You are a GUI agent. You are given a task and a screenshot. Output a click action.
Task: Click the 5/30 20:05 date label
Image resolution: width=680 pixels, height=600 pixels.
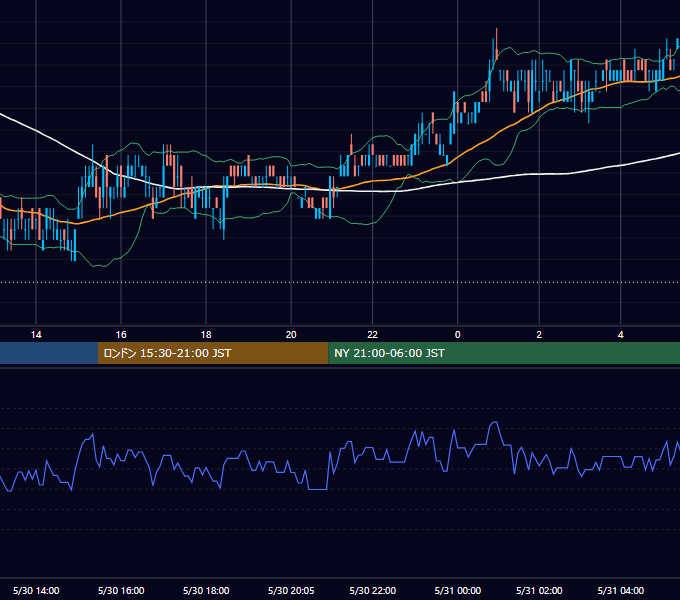pyautogui.click(x=291, y=590)
